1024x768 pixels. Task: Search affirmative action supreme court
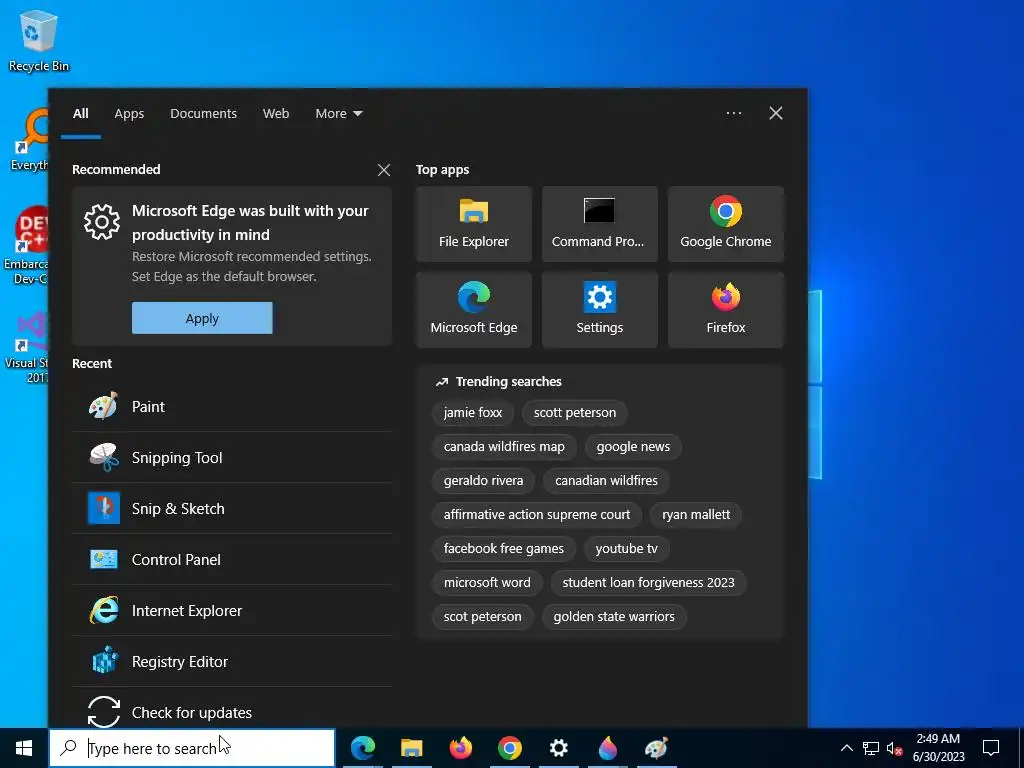(x=537, y=515)
